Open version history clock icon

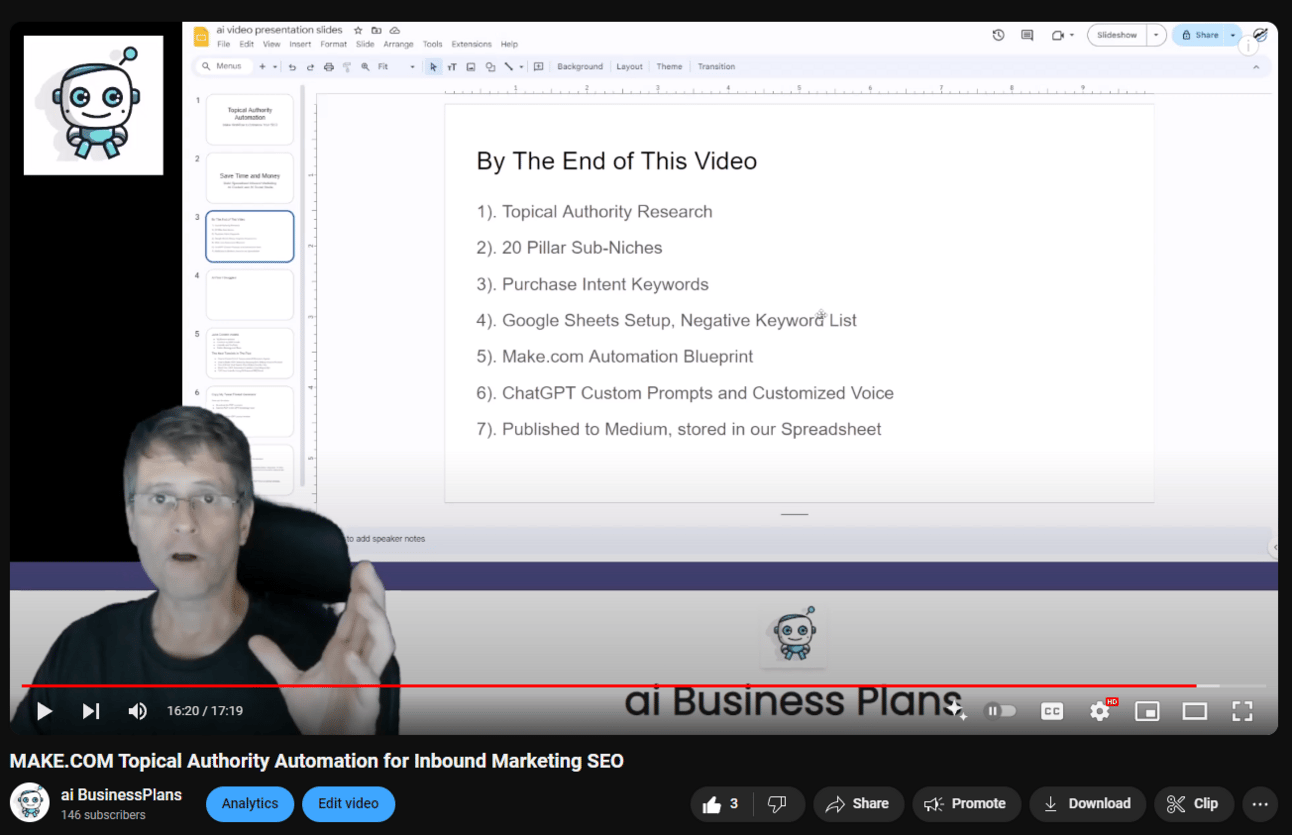coord(998,35)
